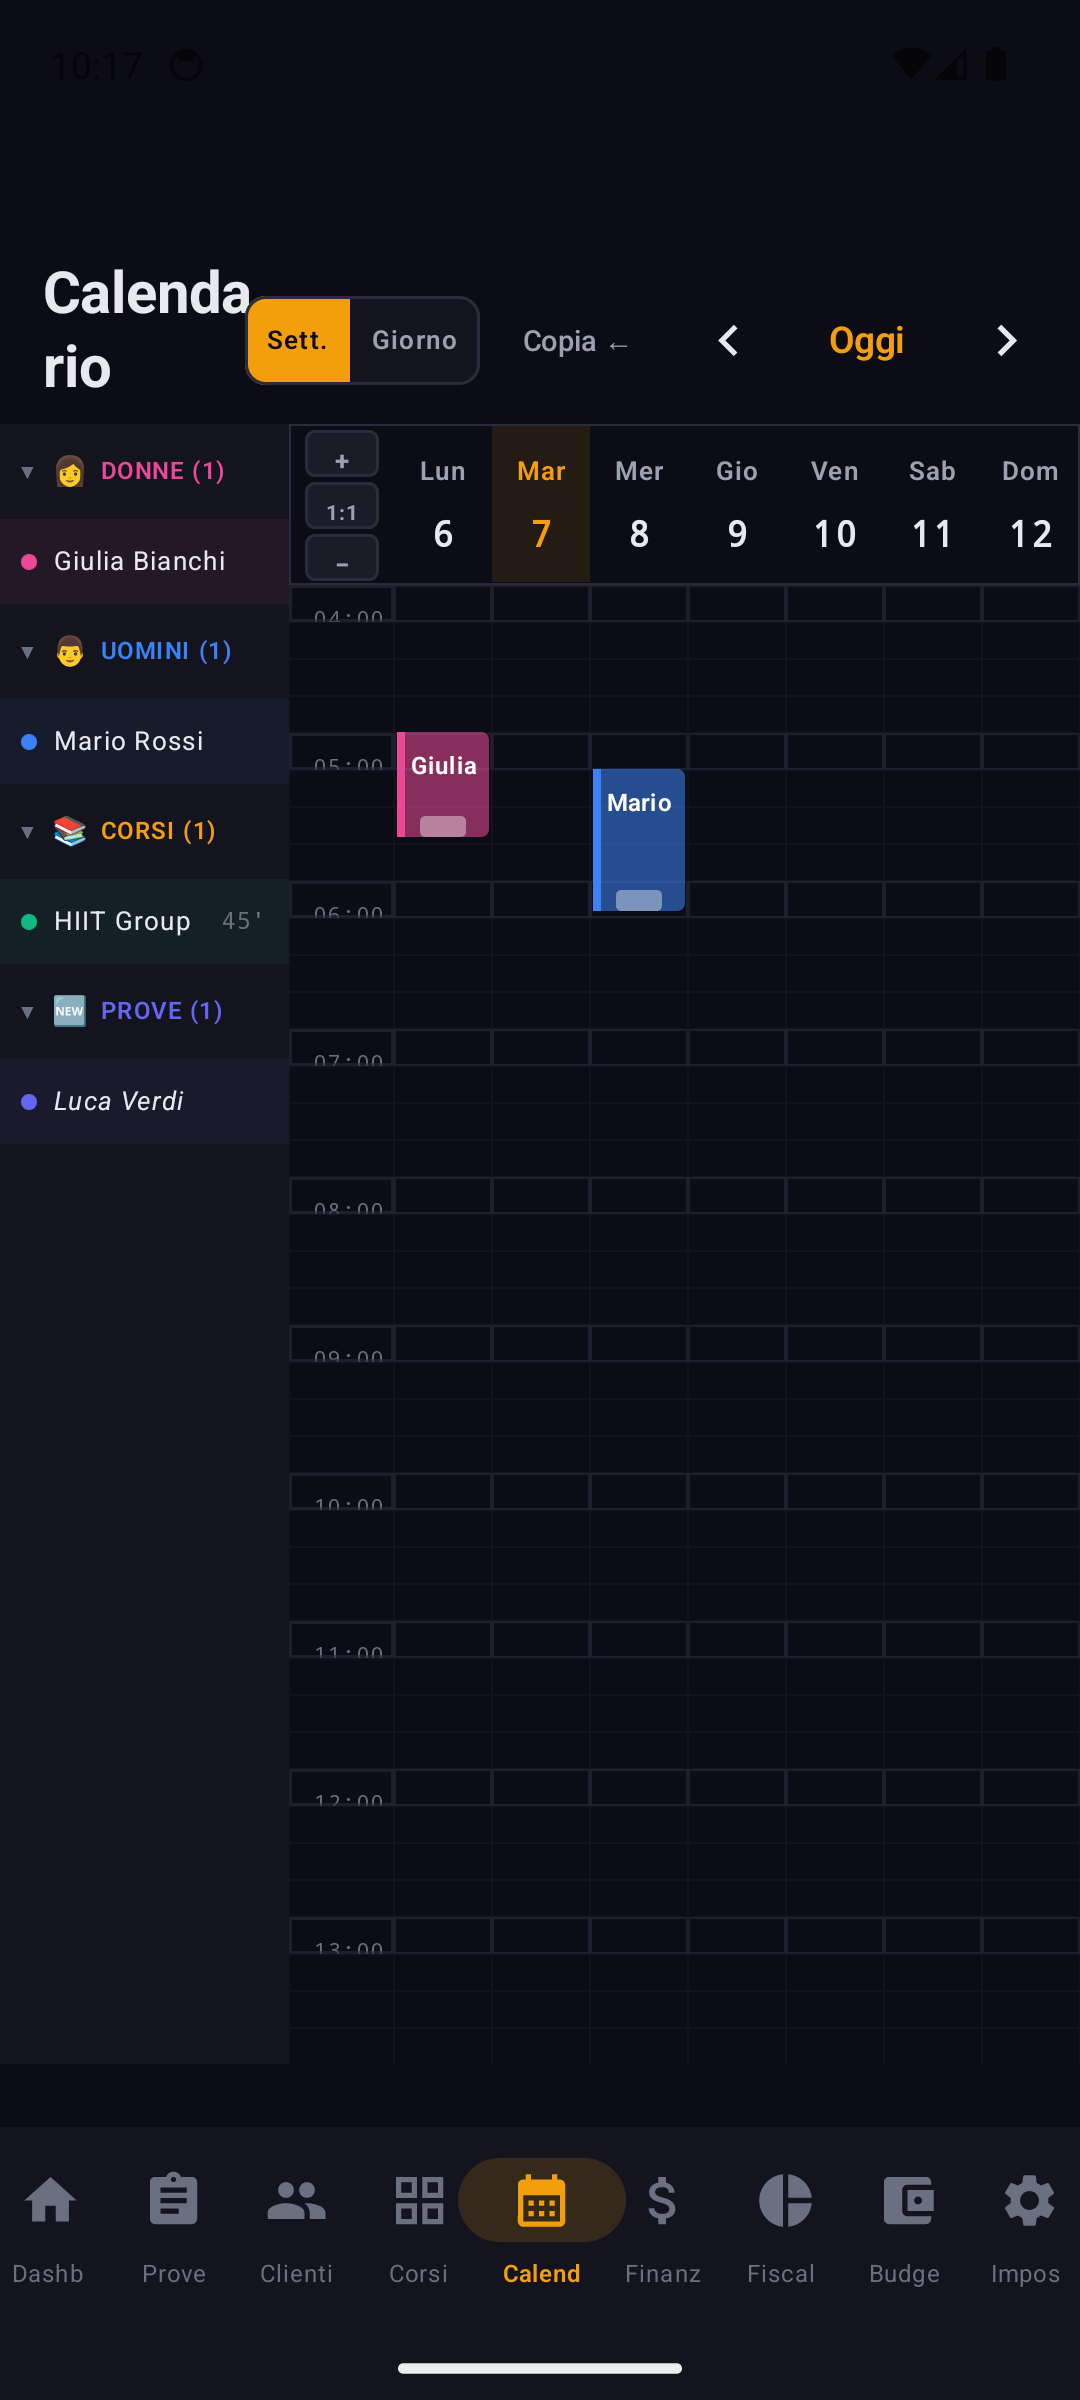This screenshot has height=2400, width=1080.
Task: Reset zoom with 1:1 button
Action: pyautogui.click(x=342, y=507)
